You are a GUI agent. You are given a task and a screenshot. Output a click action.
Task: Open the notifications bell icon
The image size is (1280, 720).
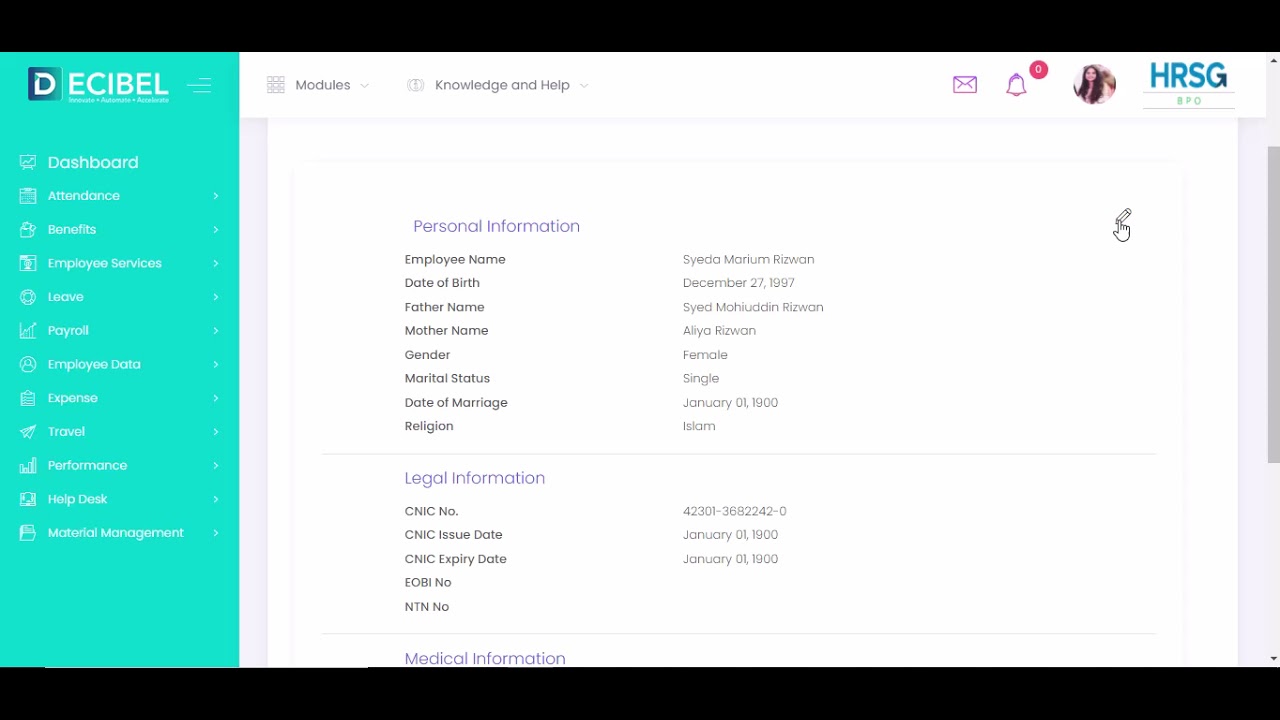(x=1016, y=85)
